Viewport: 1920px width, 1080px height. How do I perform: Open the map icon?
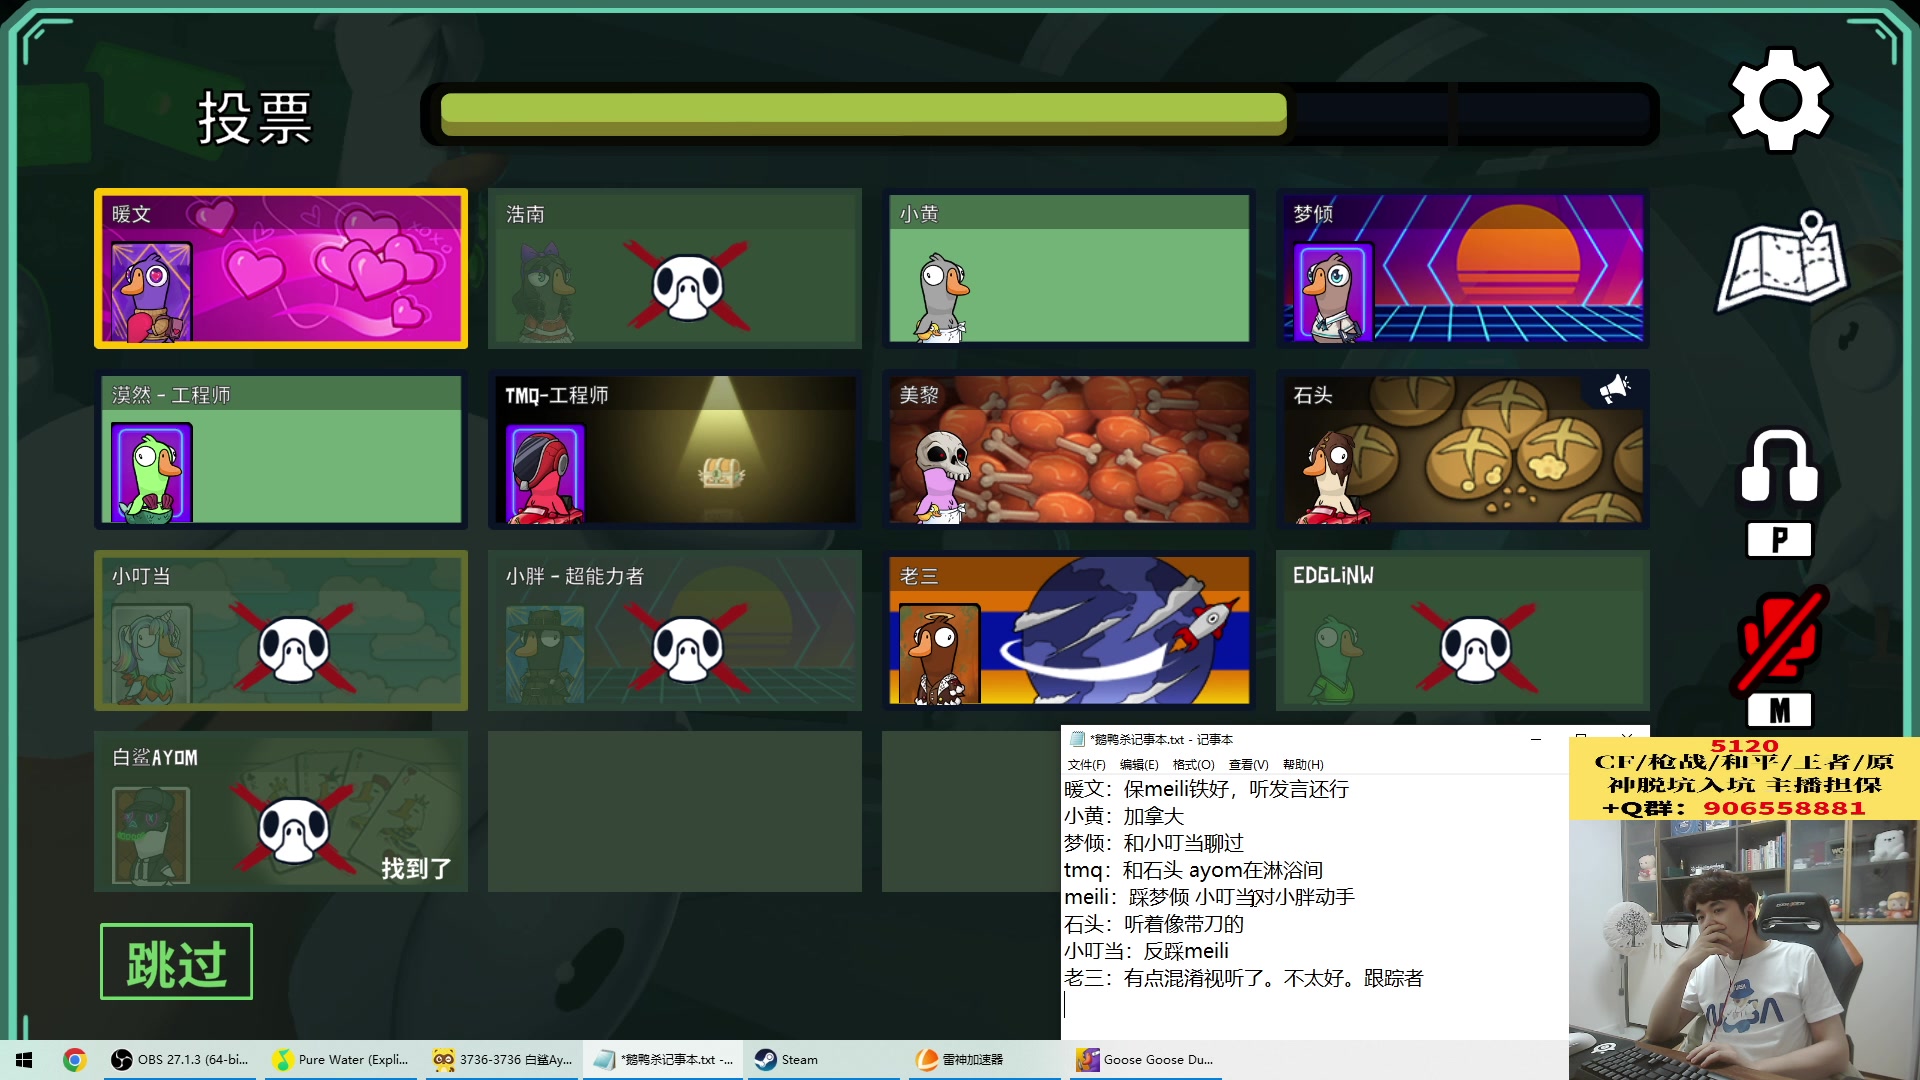click(x=1783, y=260)
